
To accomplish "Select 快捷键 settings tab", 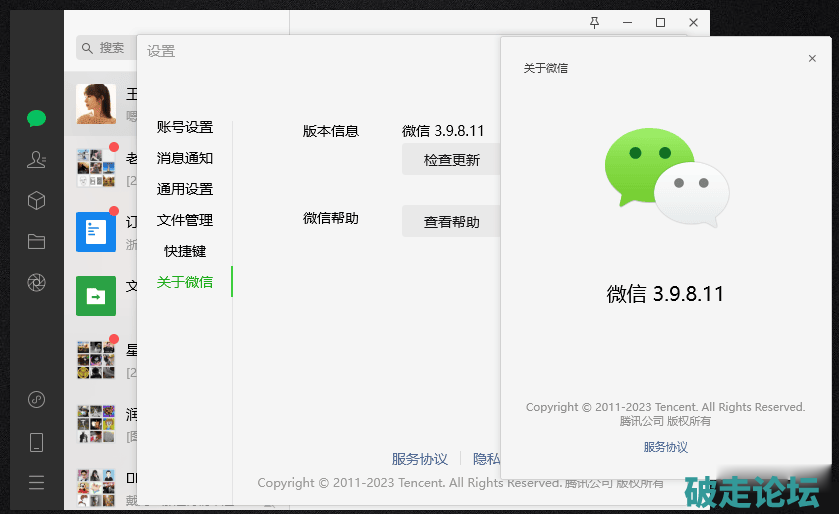I will (184, 251).
